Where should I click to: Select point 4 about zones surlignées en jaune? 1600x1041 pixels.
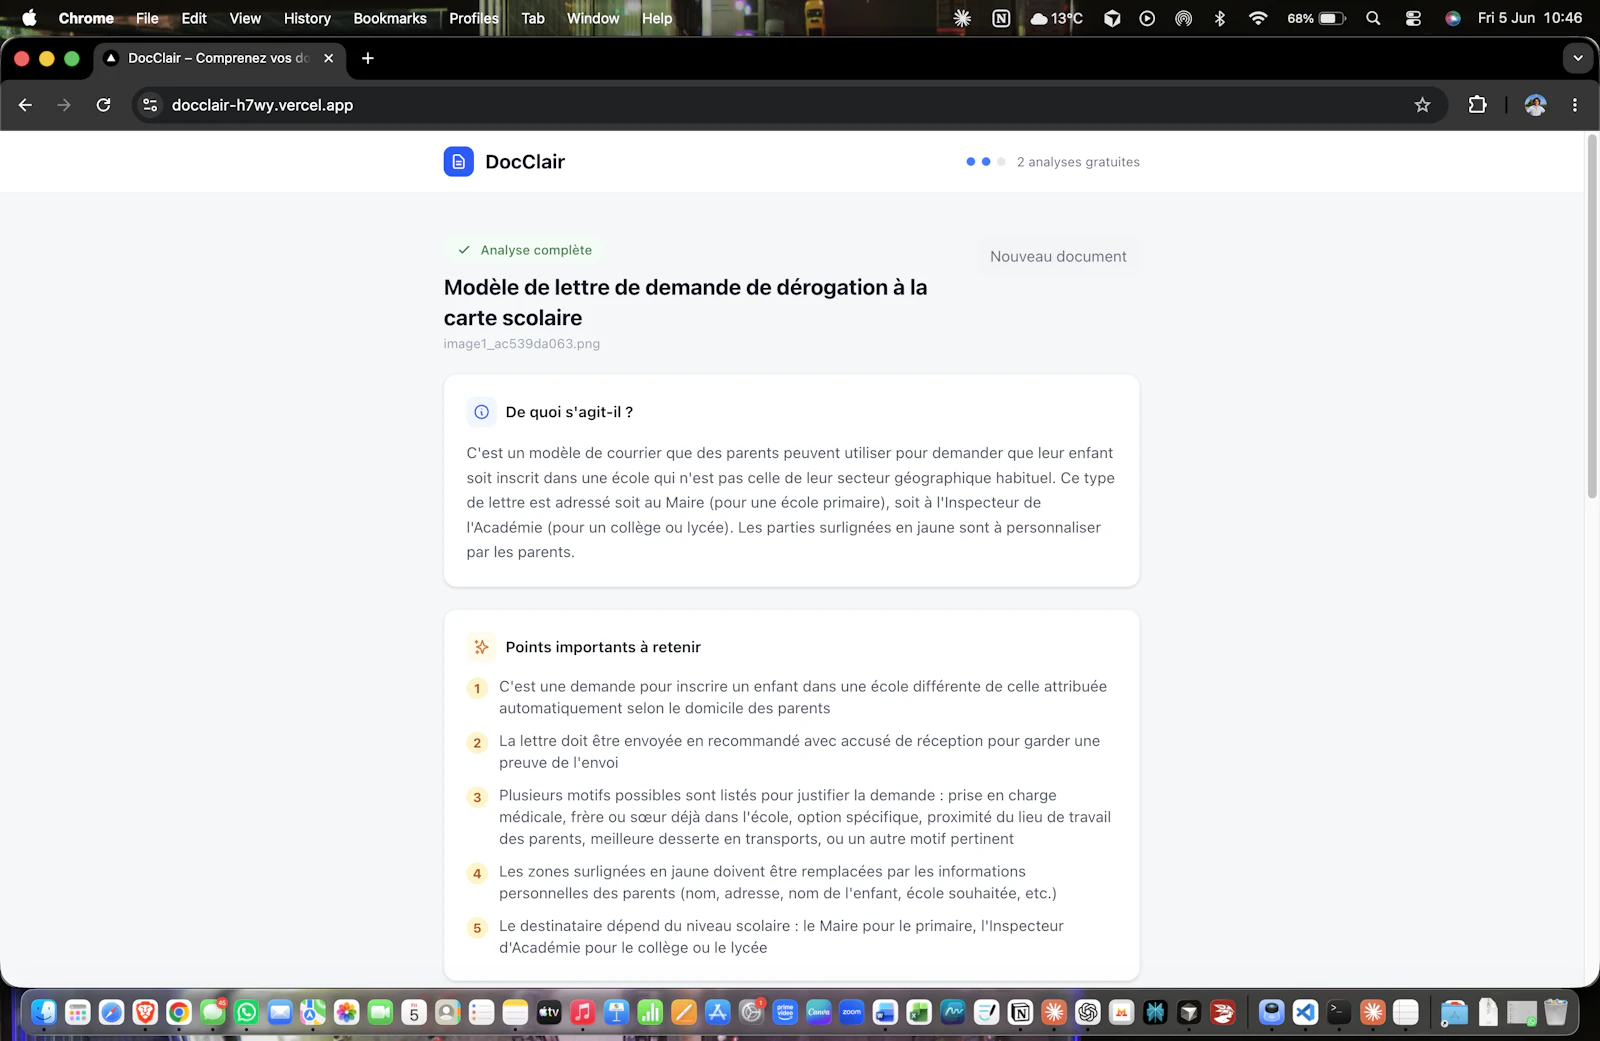(791, 883)
